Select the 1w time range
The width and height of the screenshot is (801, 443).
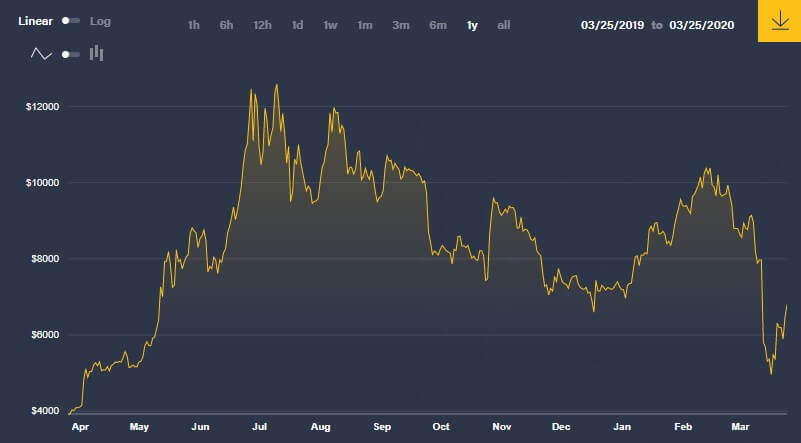(330, 25)
